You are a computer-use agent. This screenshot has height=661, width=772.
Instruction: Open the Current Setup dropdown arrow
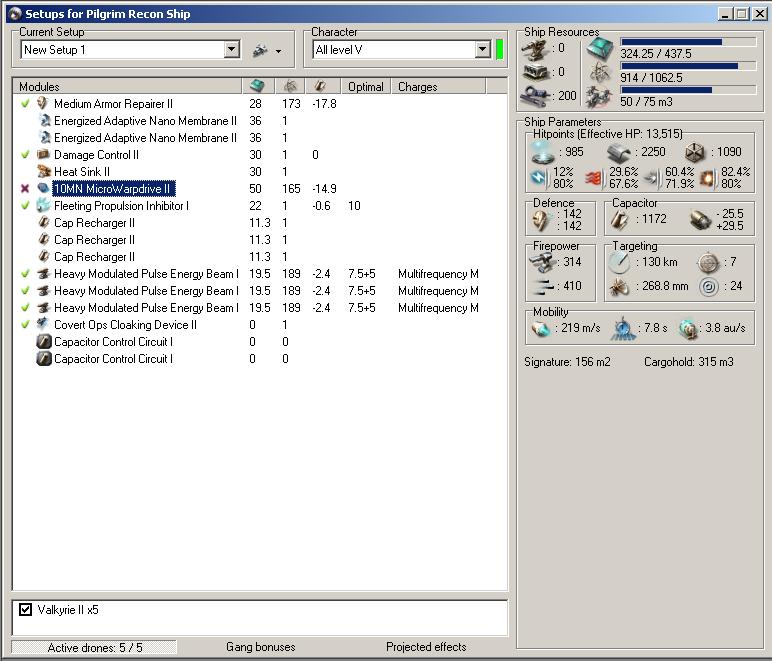click(231, 49)
